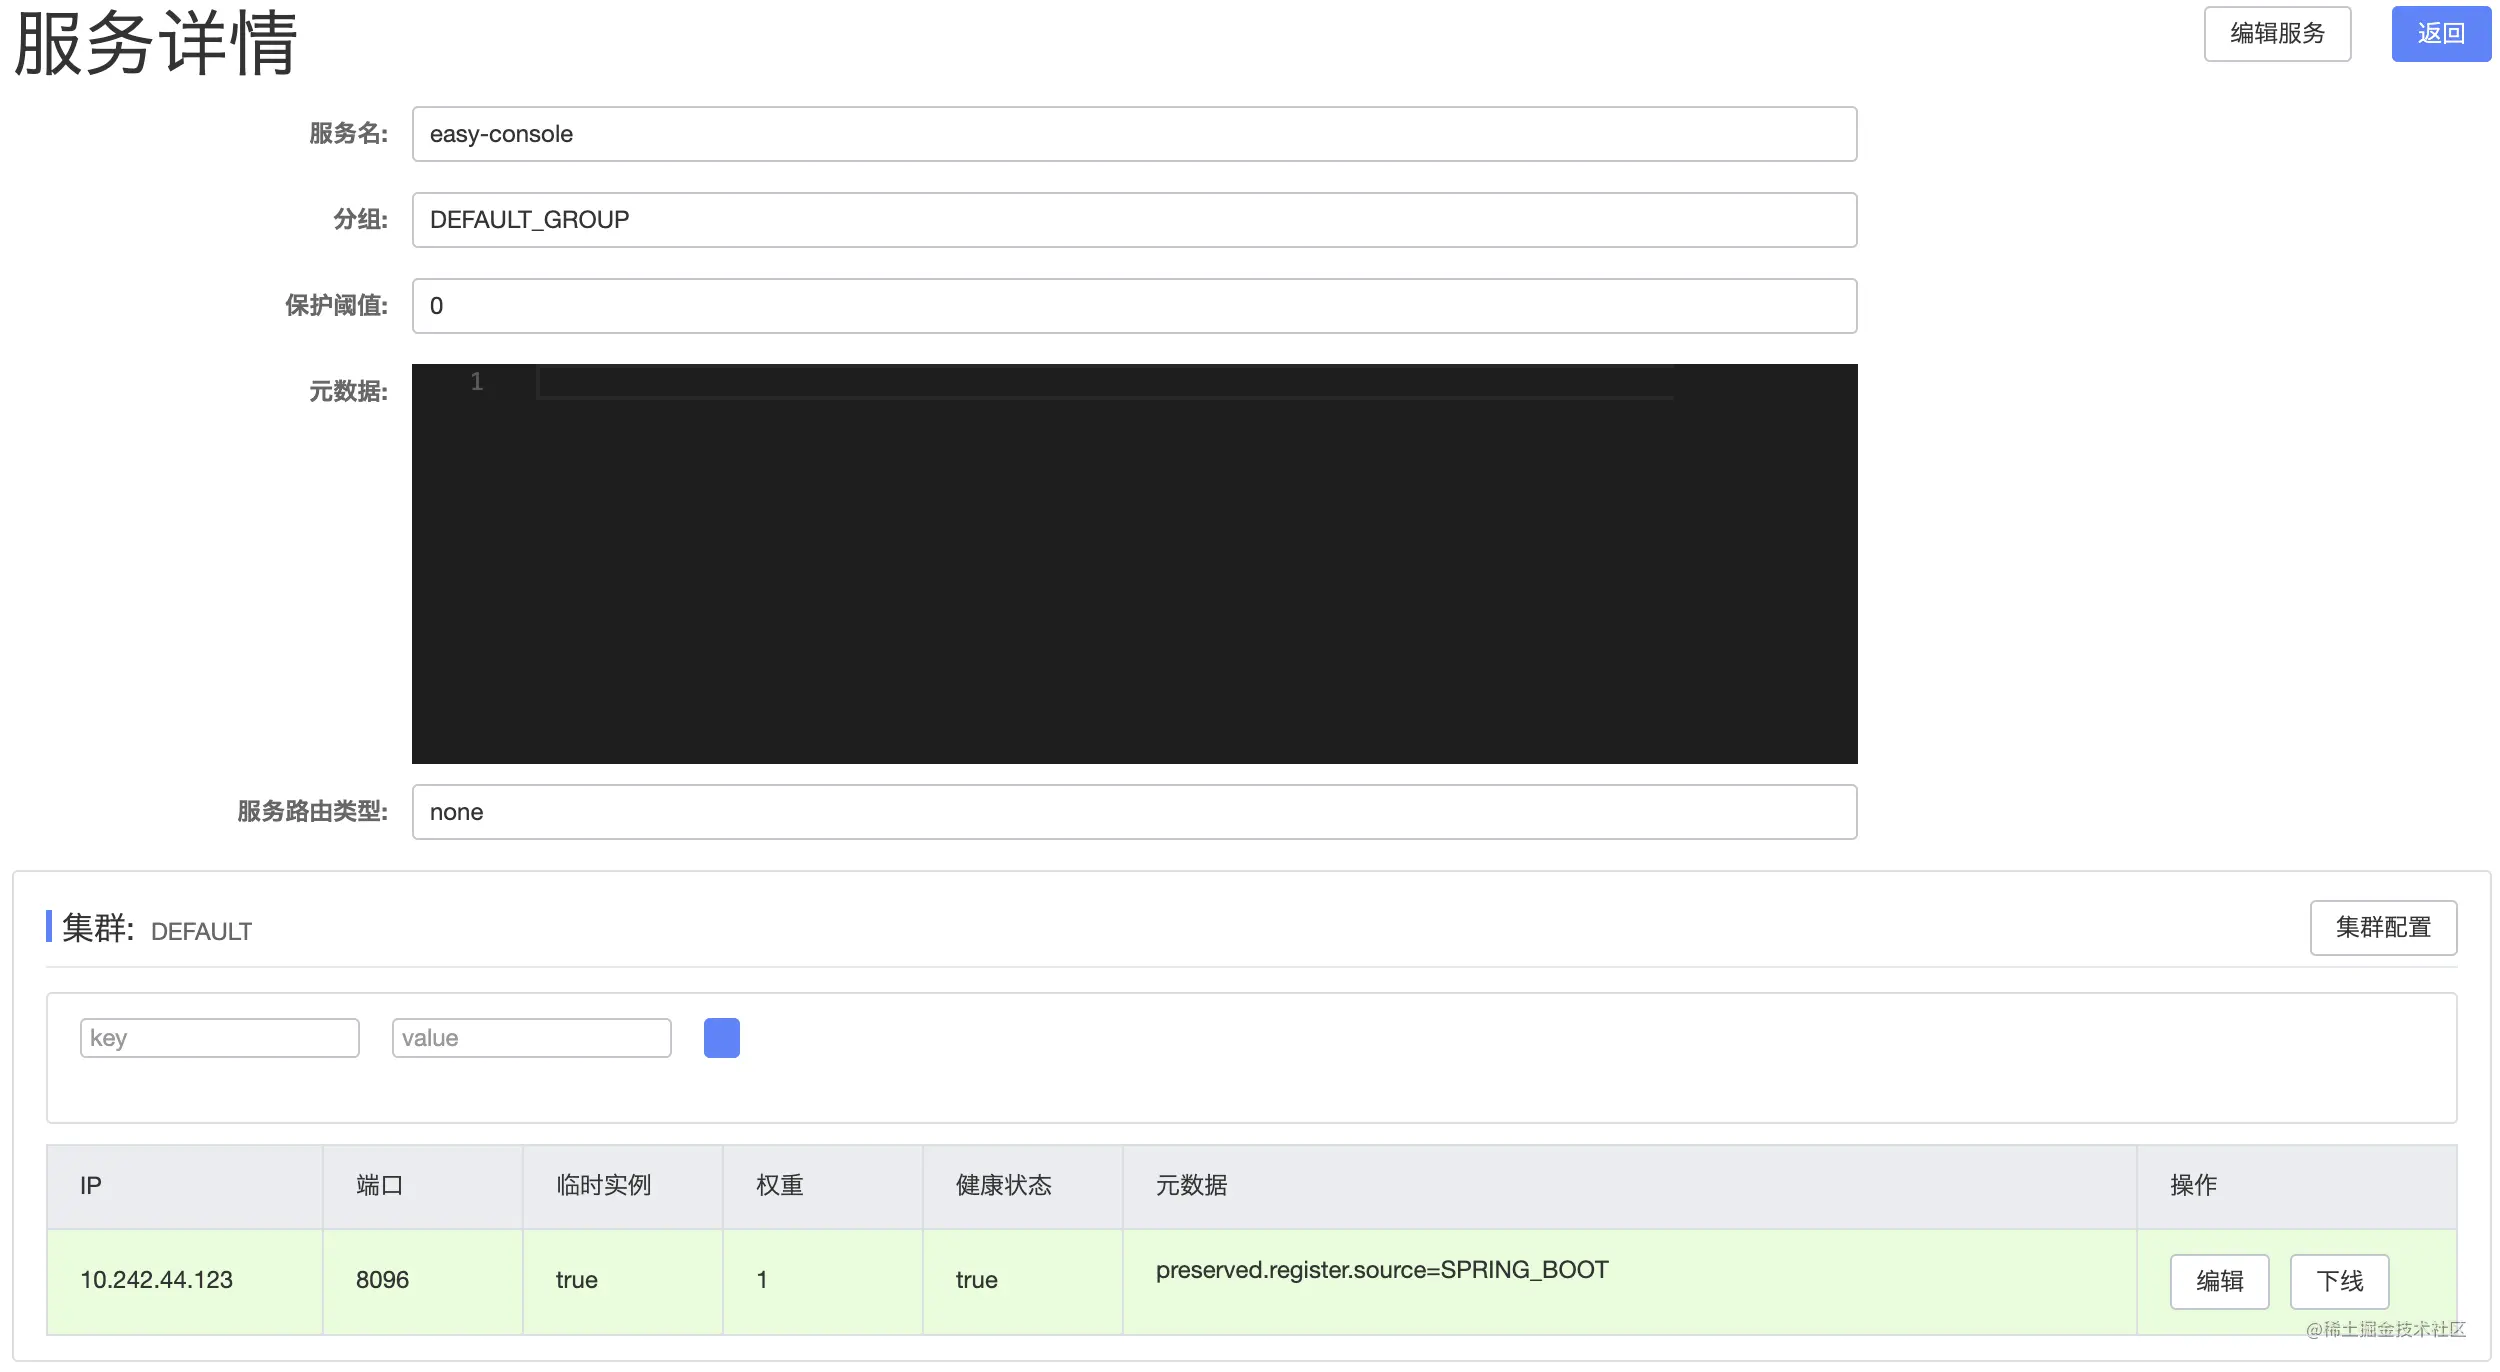The height and width of the screenshot is (1372, 2500).
Task: Click line number 1 in the editor gutter
Action: pyautogui.click(x=477, y=381)
